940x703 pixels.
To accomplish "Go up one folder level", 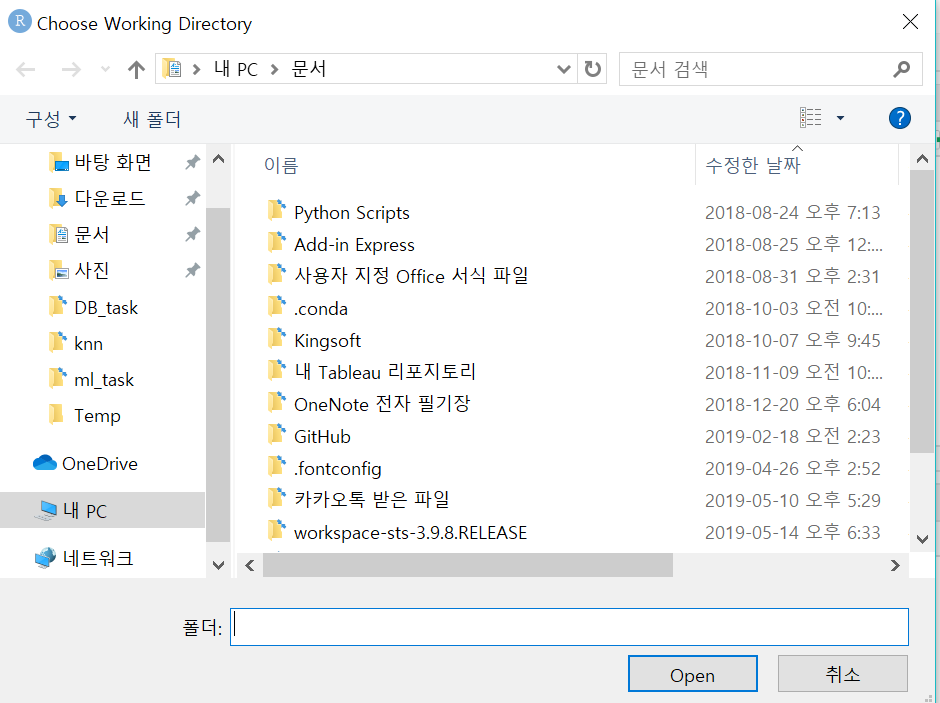I will pos(136,70).
